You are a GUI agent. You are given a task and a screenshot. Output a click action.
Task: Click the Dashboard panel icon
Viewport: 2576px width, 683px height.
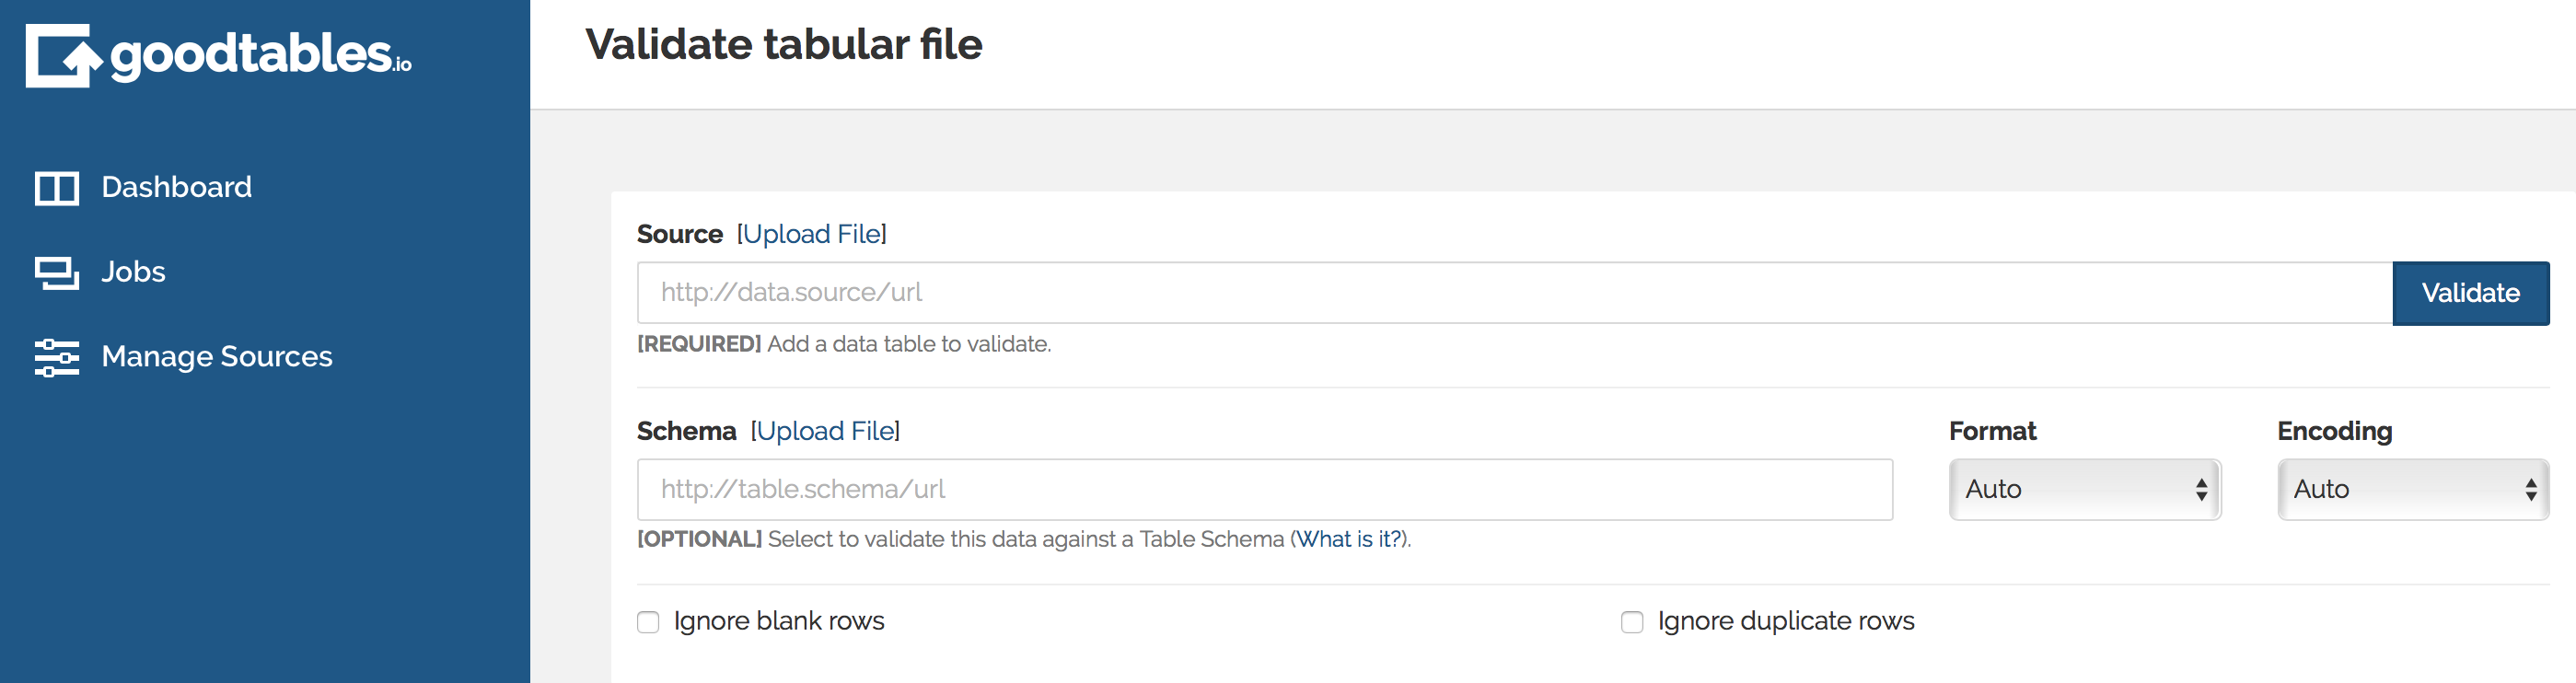[x=57, y=188]
